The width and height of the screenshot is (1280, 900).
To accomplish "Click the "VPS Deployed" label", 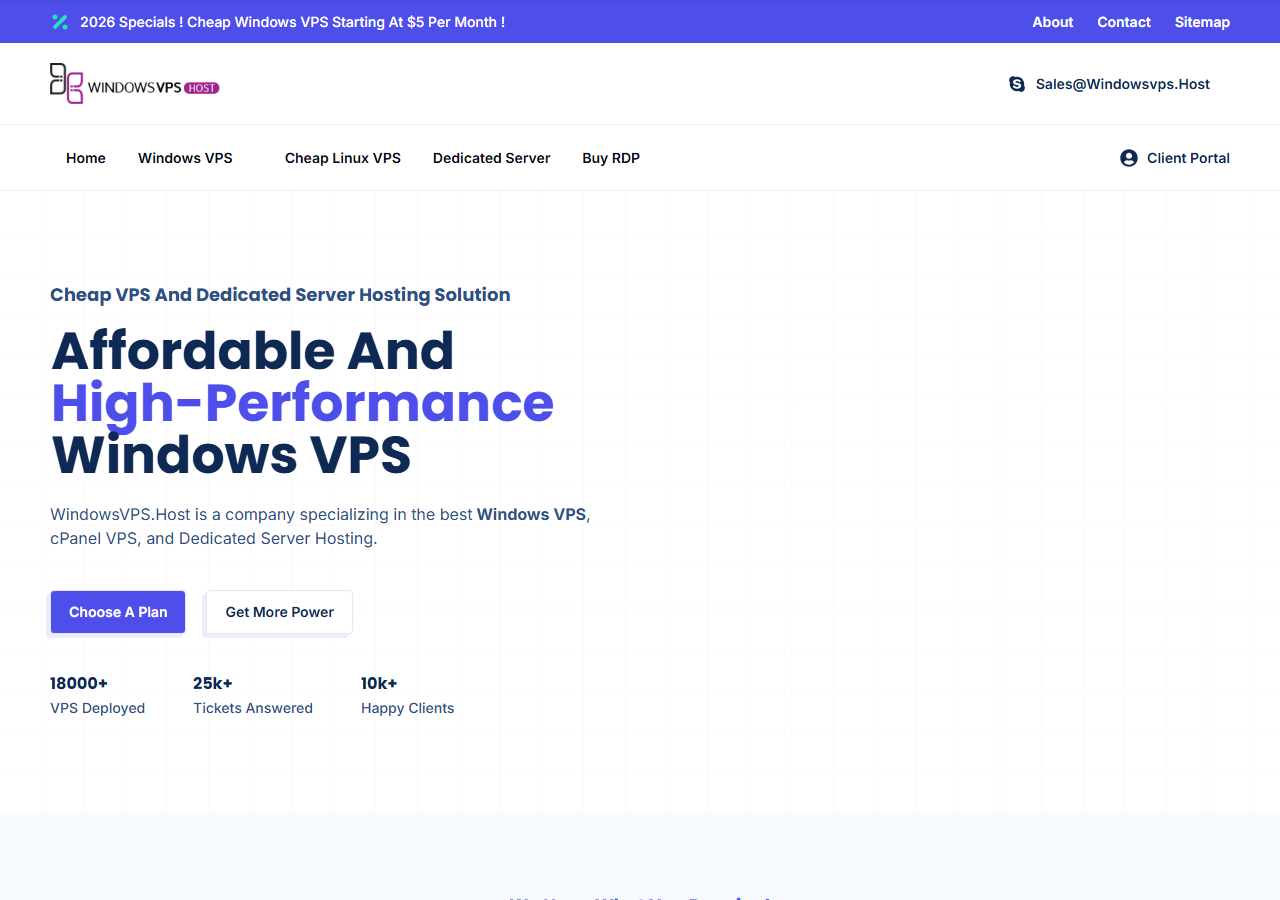I will tap(98, 708).
